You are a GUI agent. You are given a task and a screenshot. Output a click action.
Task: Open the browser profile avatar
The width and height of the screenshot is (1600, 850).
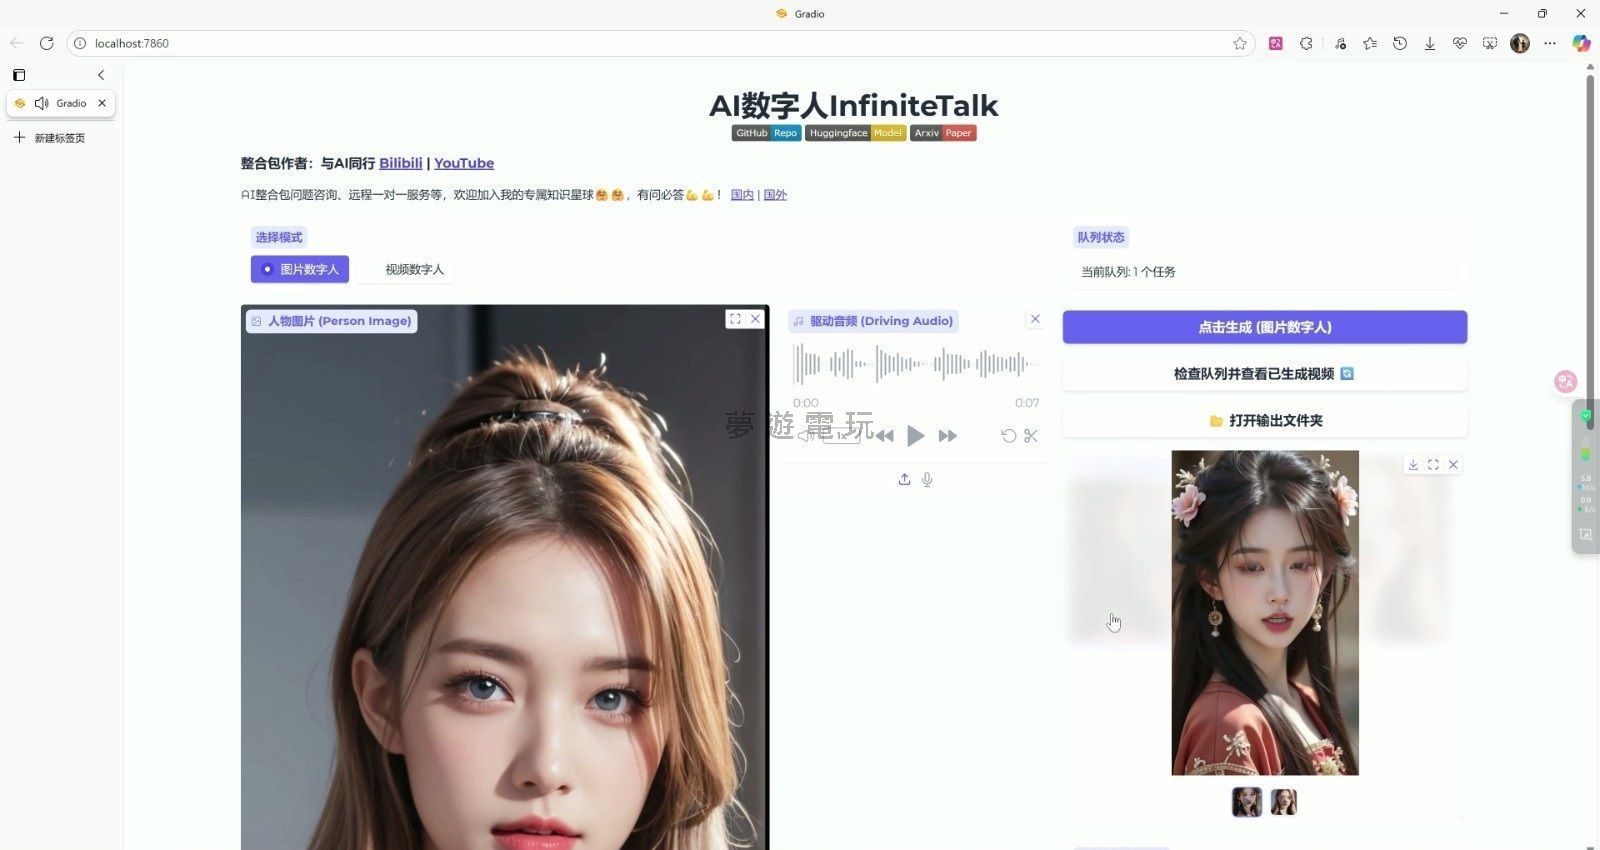click(x=1520, y=43)
